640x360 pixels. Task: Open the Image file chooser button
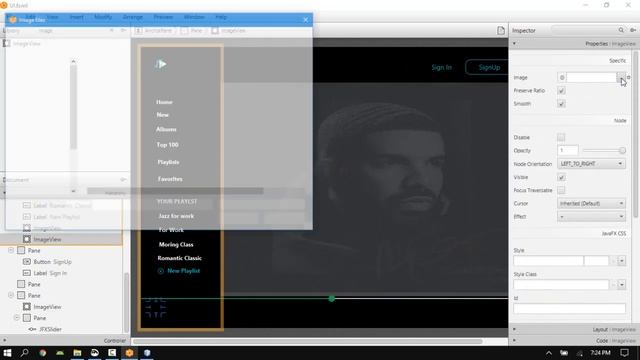[620, 77]
